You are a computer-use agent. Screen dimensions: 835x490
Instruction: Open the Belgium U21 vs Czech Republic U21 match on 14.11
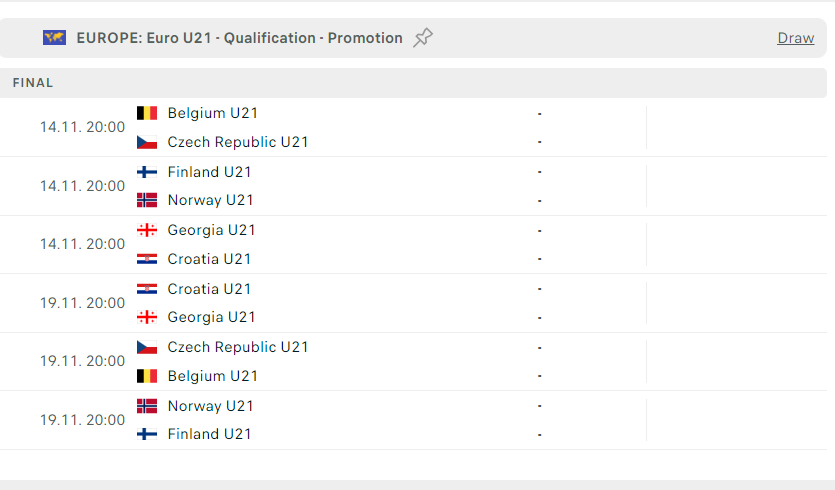[413, 127]
